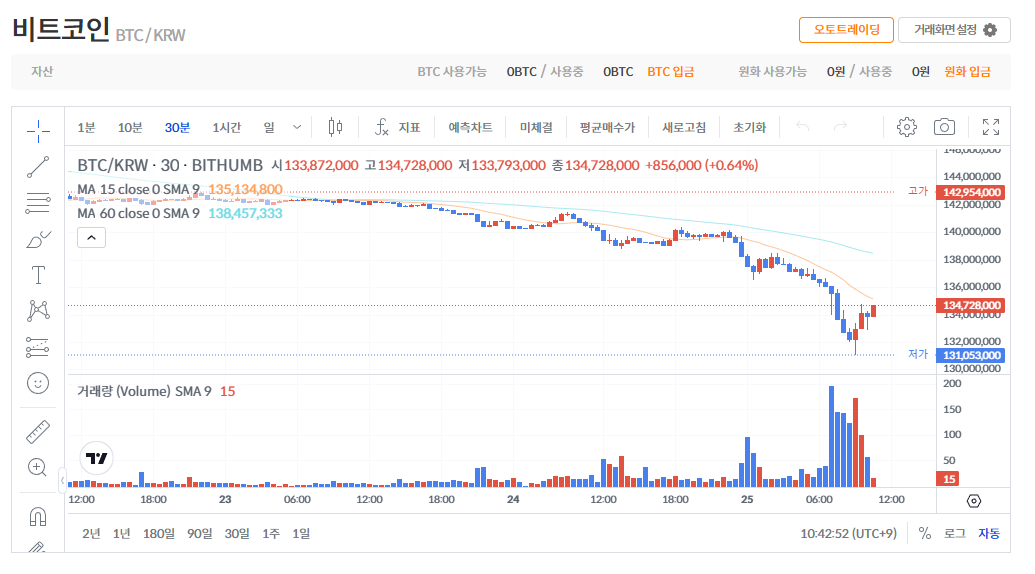Click the 새로고침 refresh button
The width and height of the screenshot is (1035, 574).
tap(684, 127)
